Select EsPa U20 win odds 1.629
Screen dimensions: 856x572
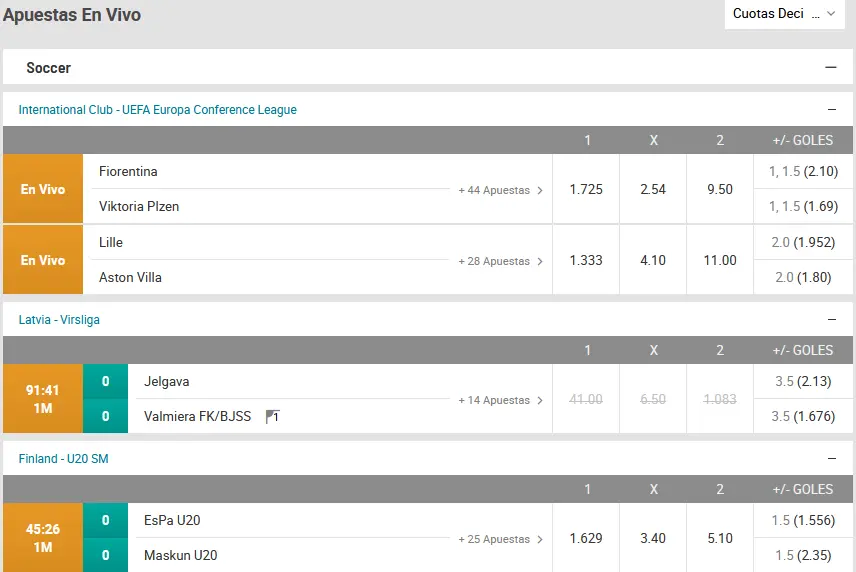[x=586, y=538]
